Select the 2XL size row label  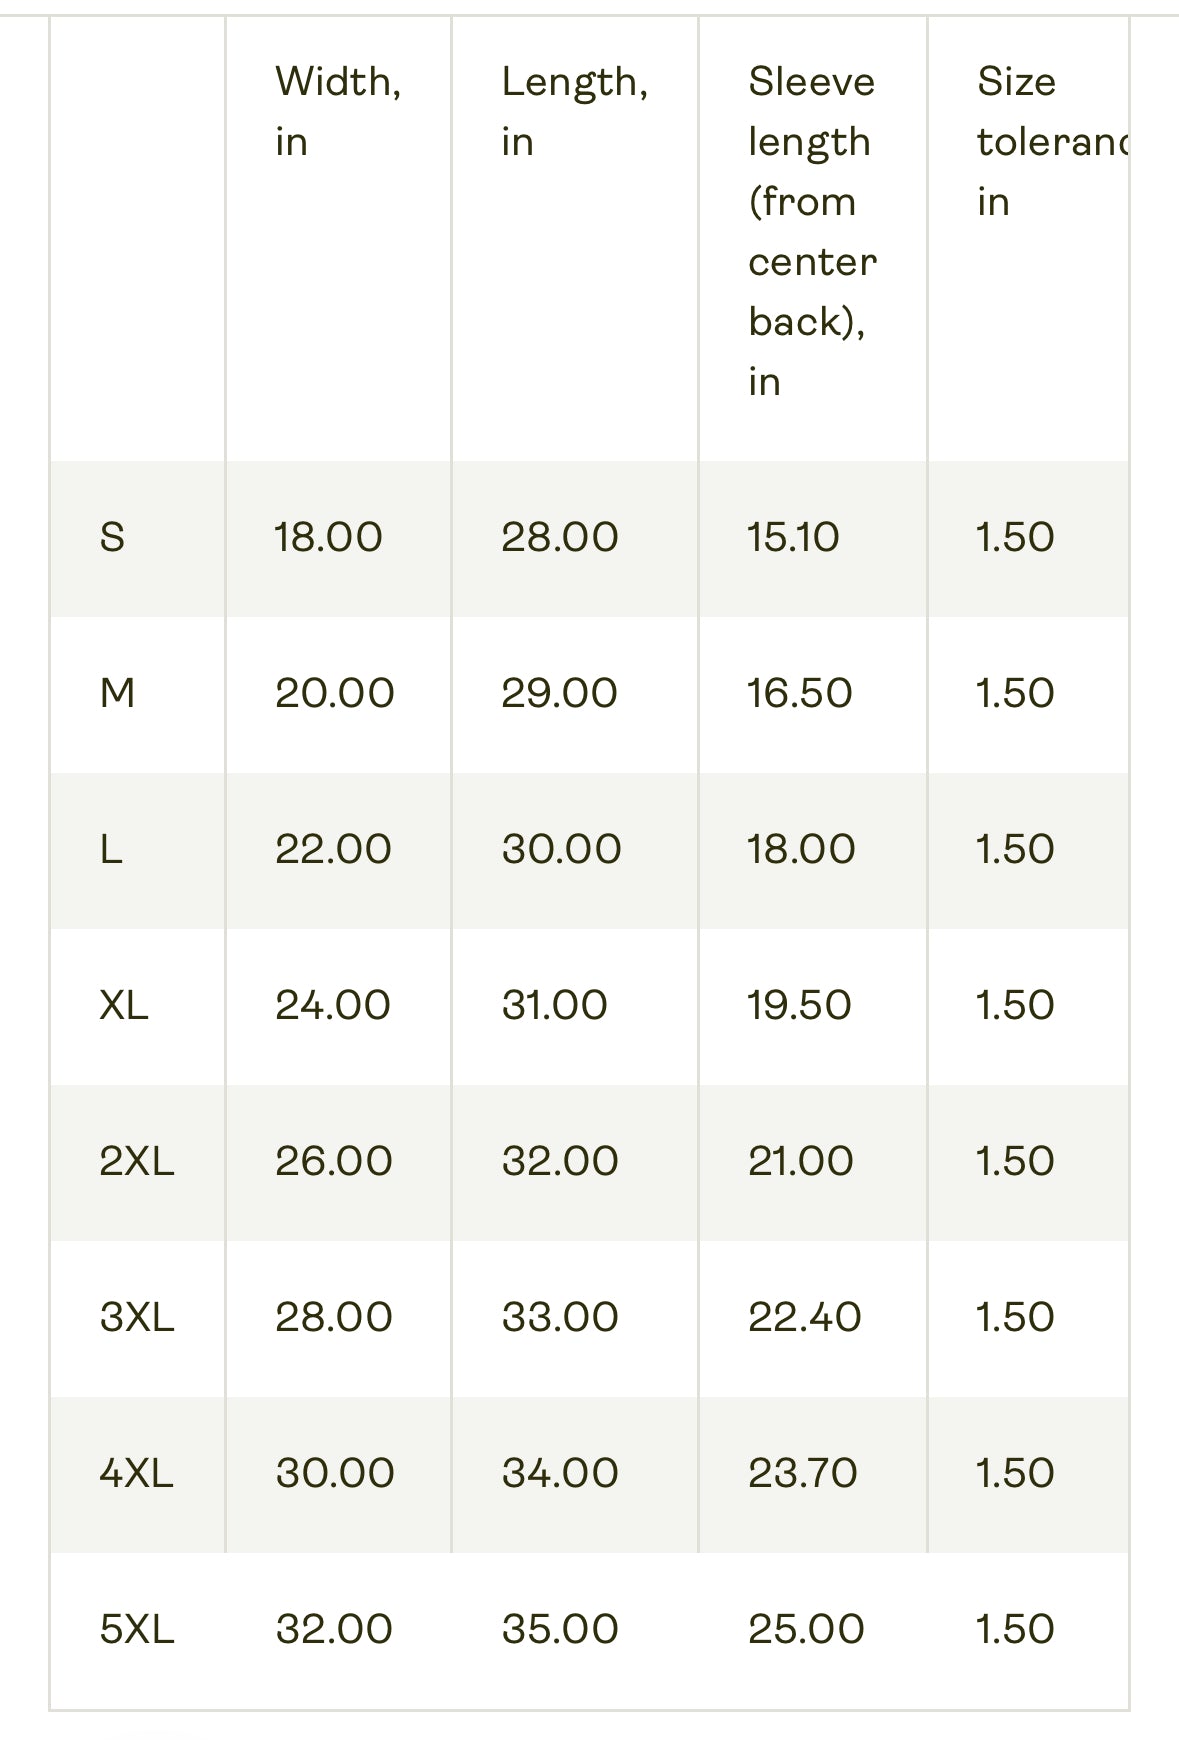[137, 1162]
